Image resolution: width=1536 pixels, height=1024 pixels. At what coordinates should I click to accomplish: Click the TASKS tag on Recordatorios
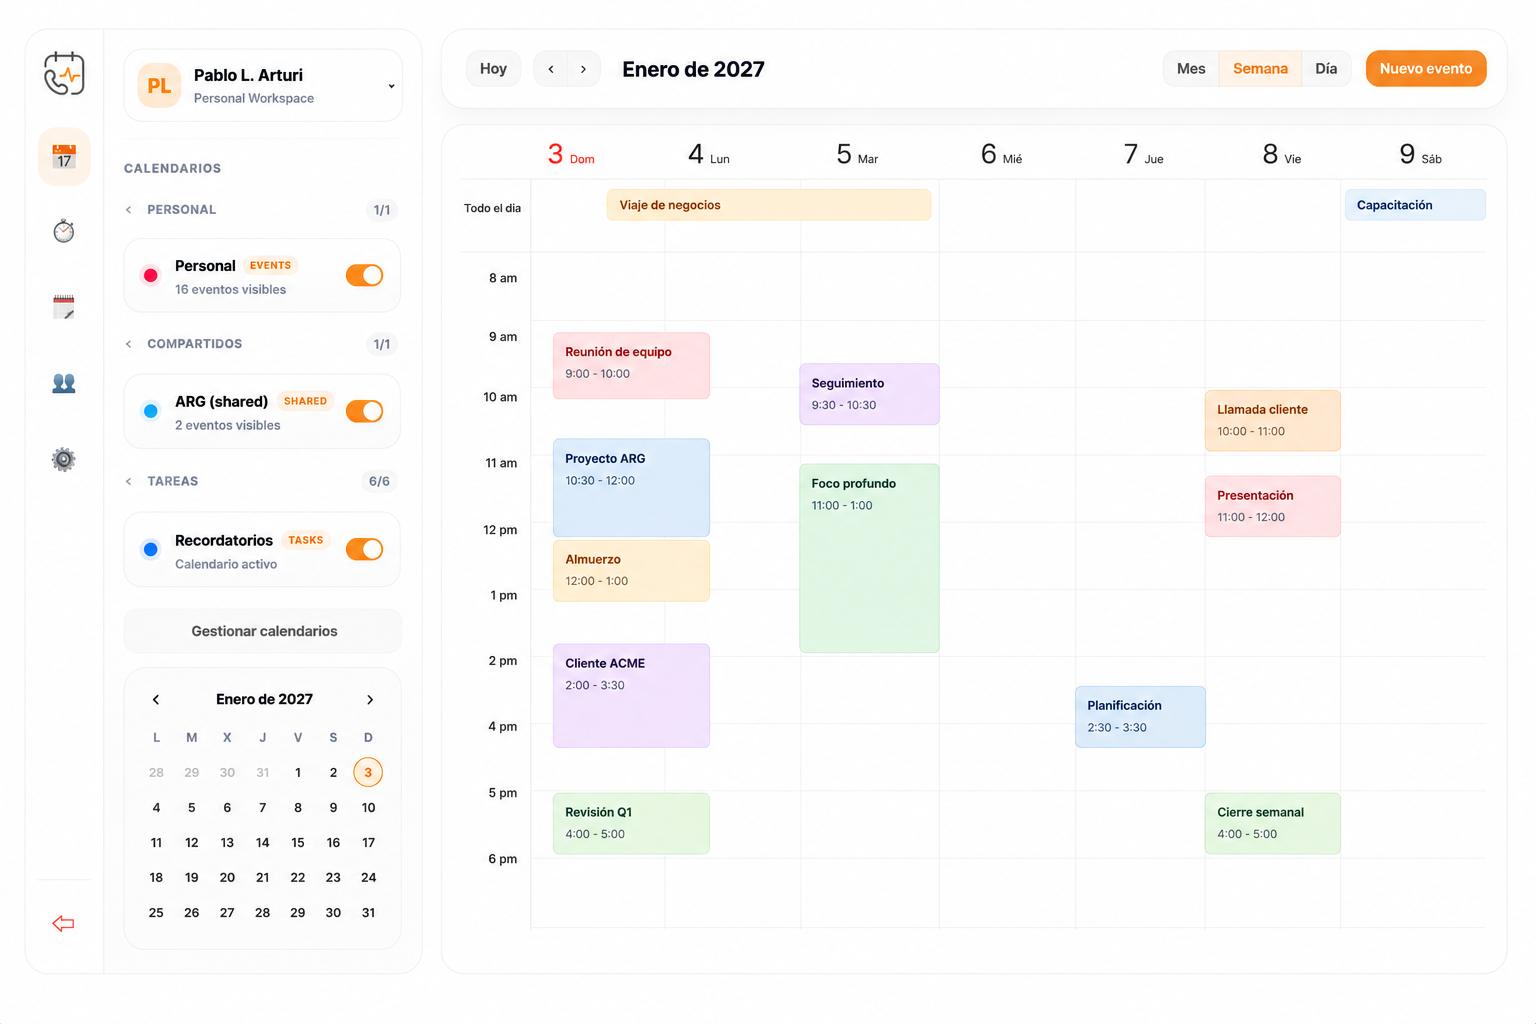click(306, 540)
